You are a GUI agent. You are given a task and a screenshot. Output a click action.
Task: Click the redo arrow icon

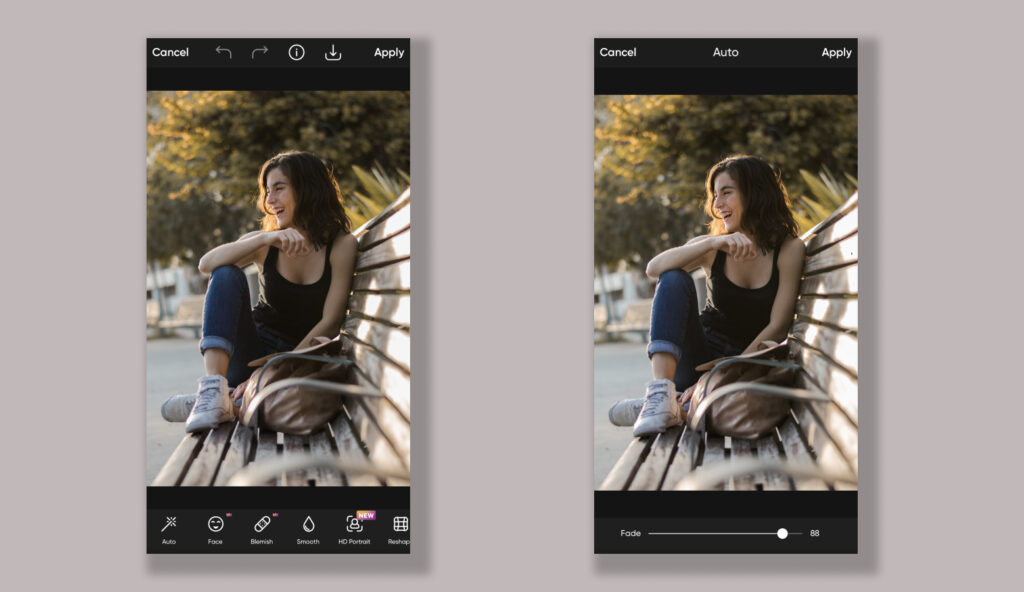tap(260, 52)
